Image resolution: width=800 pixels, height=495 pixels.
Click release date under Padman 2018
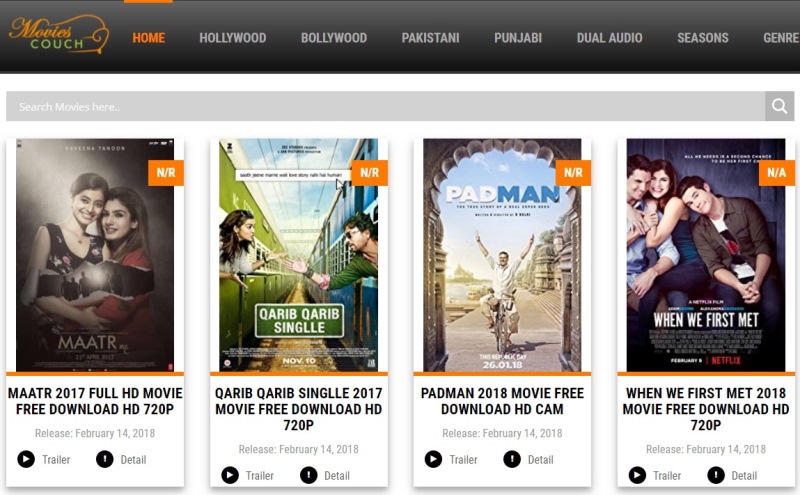[x=502, y=433]
